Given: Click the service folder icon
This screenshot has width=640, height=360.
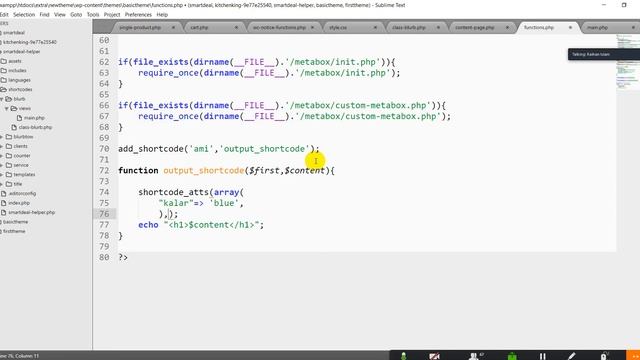Looking at the screenshot, I should tap(9, 165).
